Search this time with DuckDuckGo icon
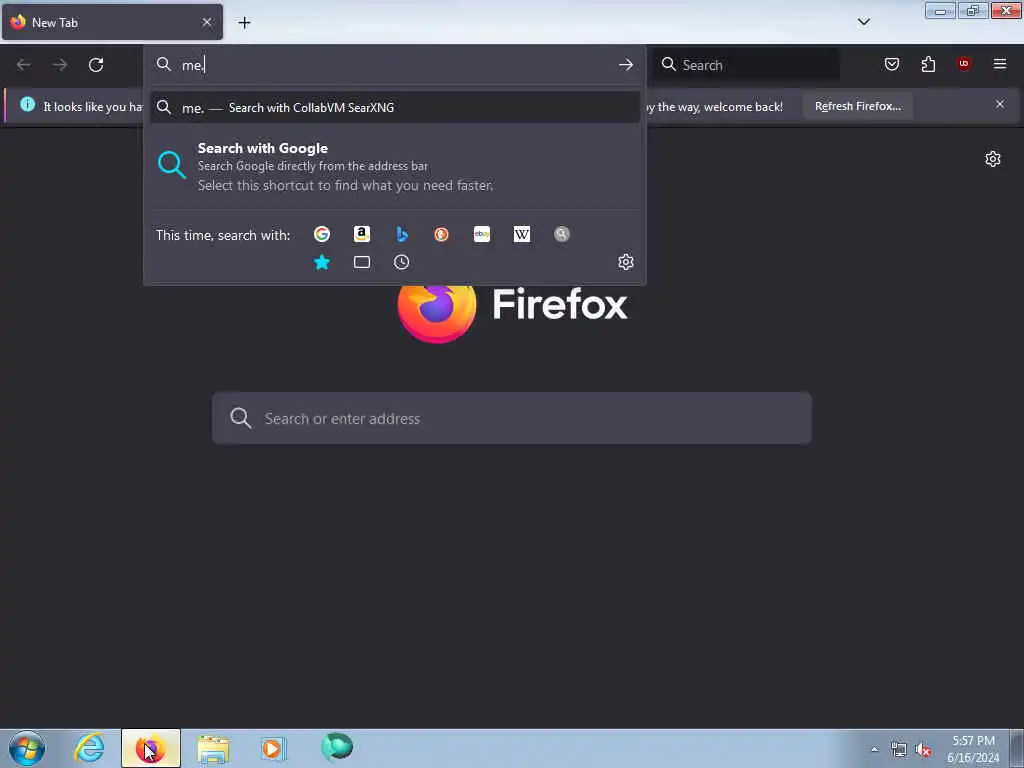1024x768 pixels. coord(441,234)
